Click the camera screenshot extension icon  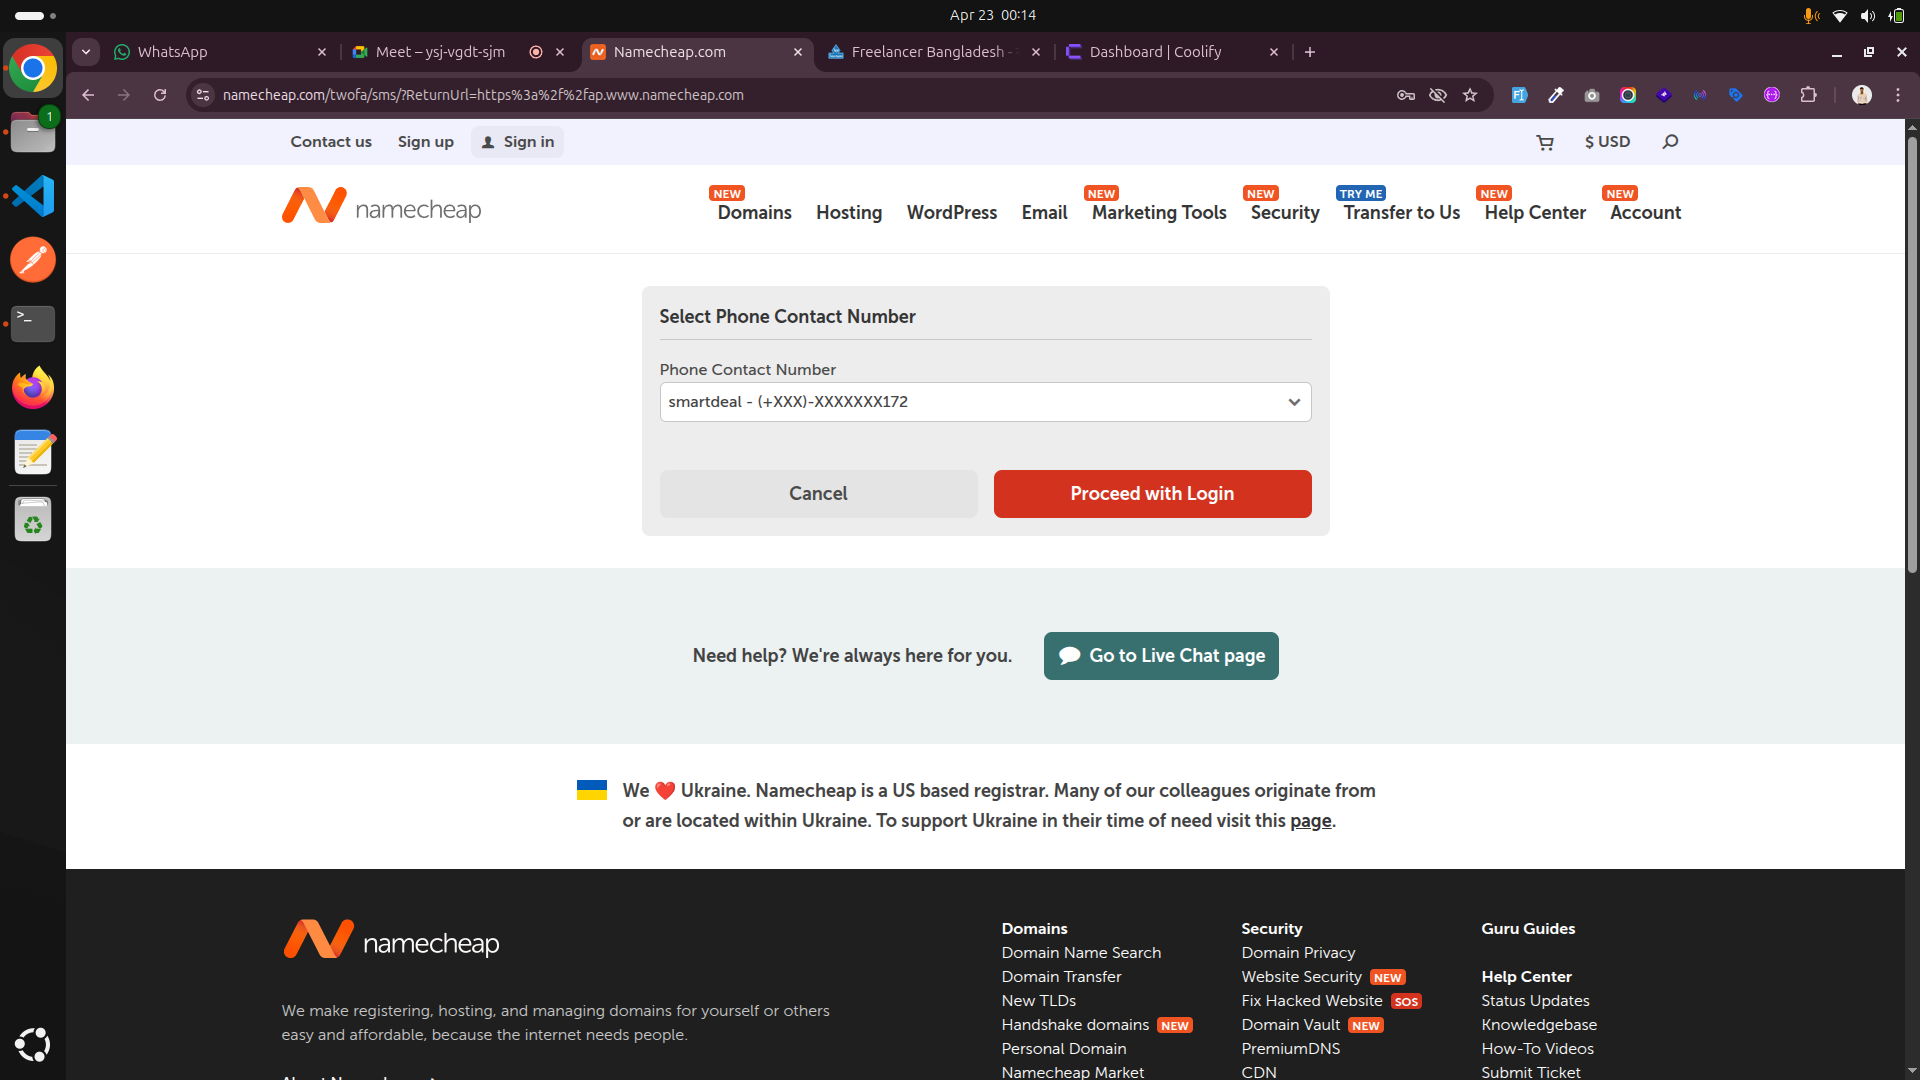coord(1592,95)
